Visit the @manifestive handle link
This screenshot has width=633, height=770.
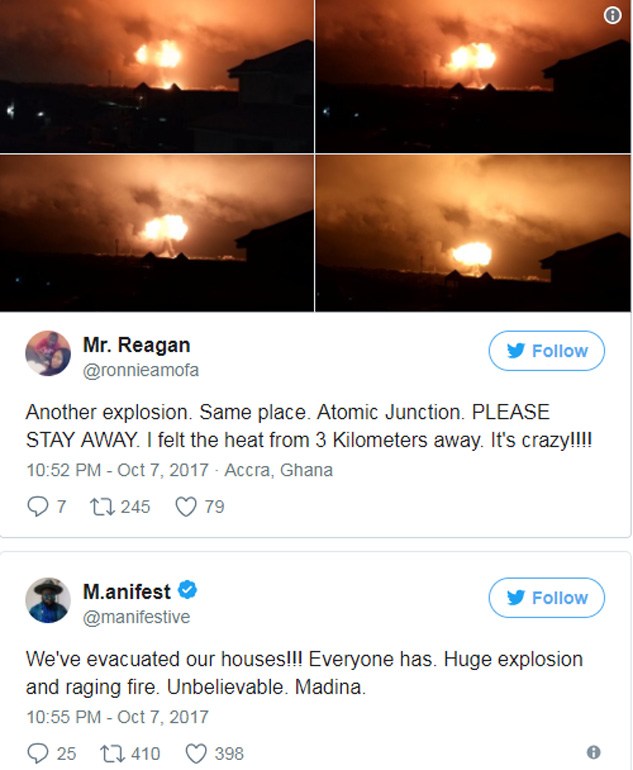click(136, 617)
